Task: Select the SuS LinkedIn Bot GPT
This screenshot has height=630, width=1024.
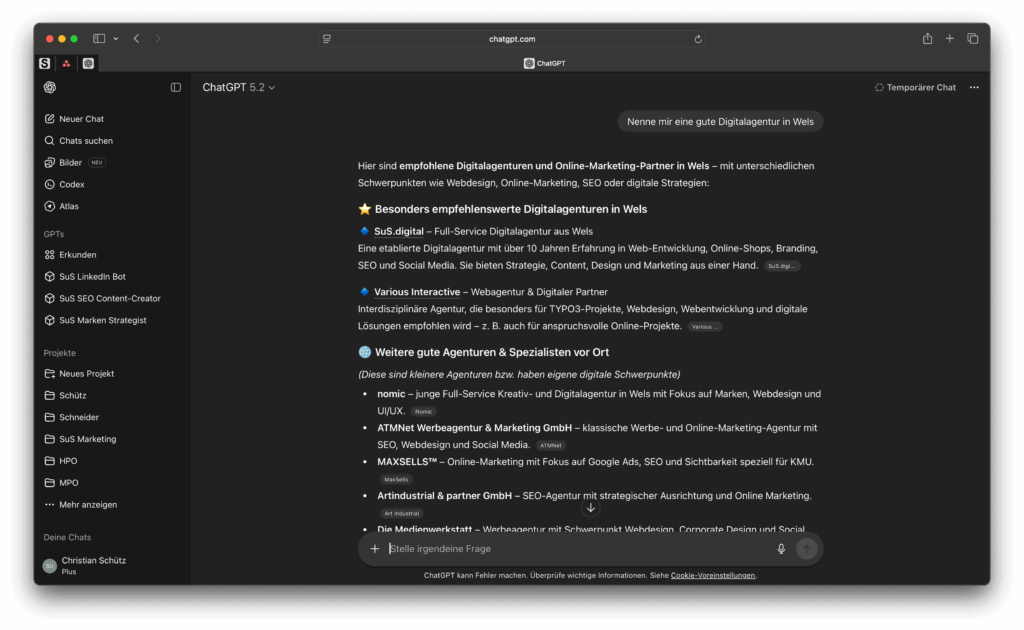Action: click(92, 277)
